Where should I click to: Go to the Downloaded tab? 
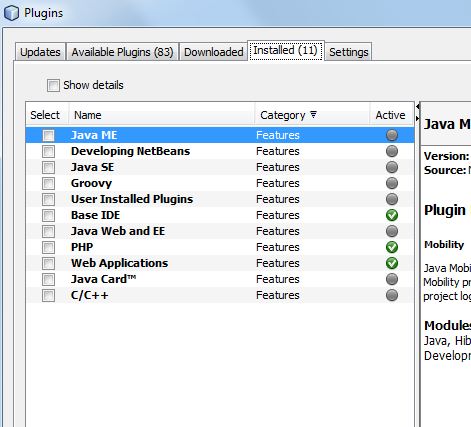(x=213, y=52)
